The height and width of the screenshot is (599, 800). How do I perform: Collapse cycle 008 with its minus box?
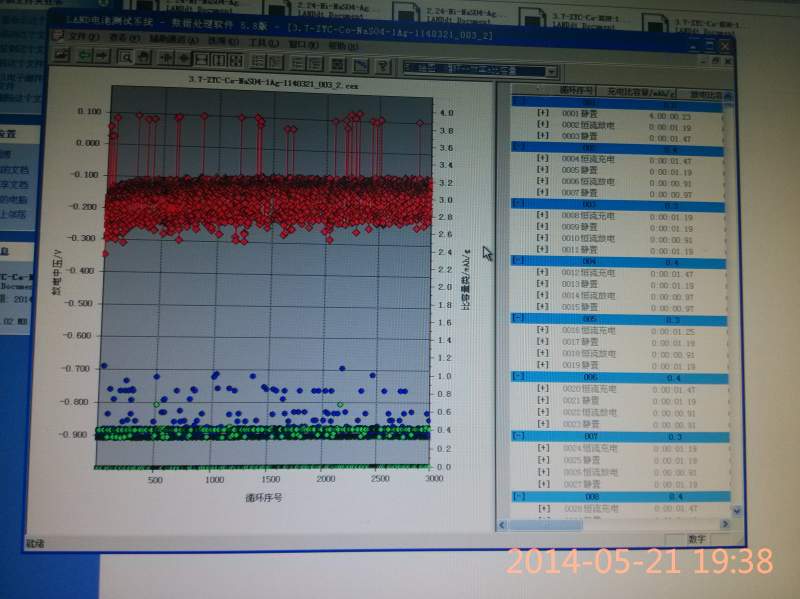[519, 496]
